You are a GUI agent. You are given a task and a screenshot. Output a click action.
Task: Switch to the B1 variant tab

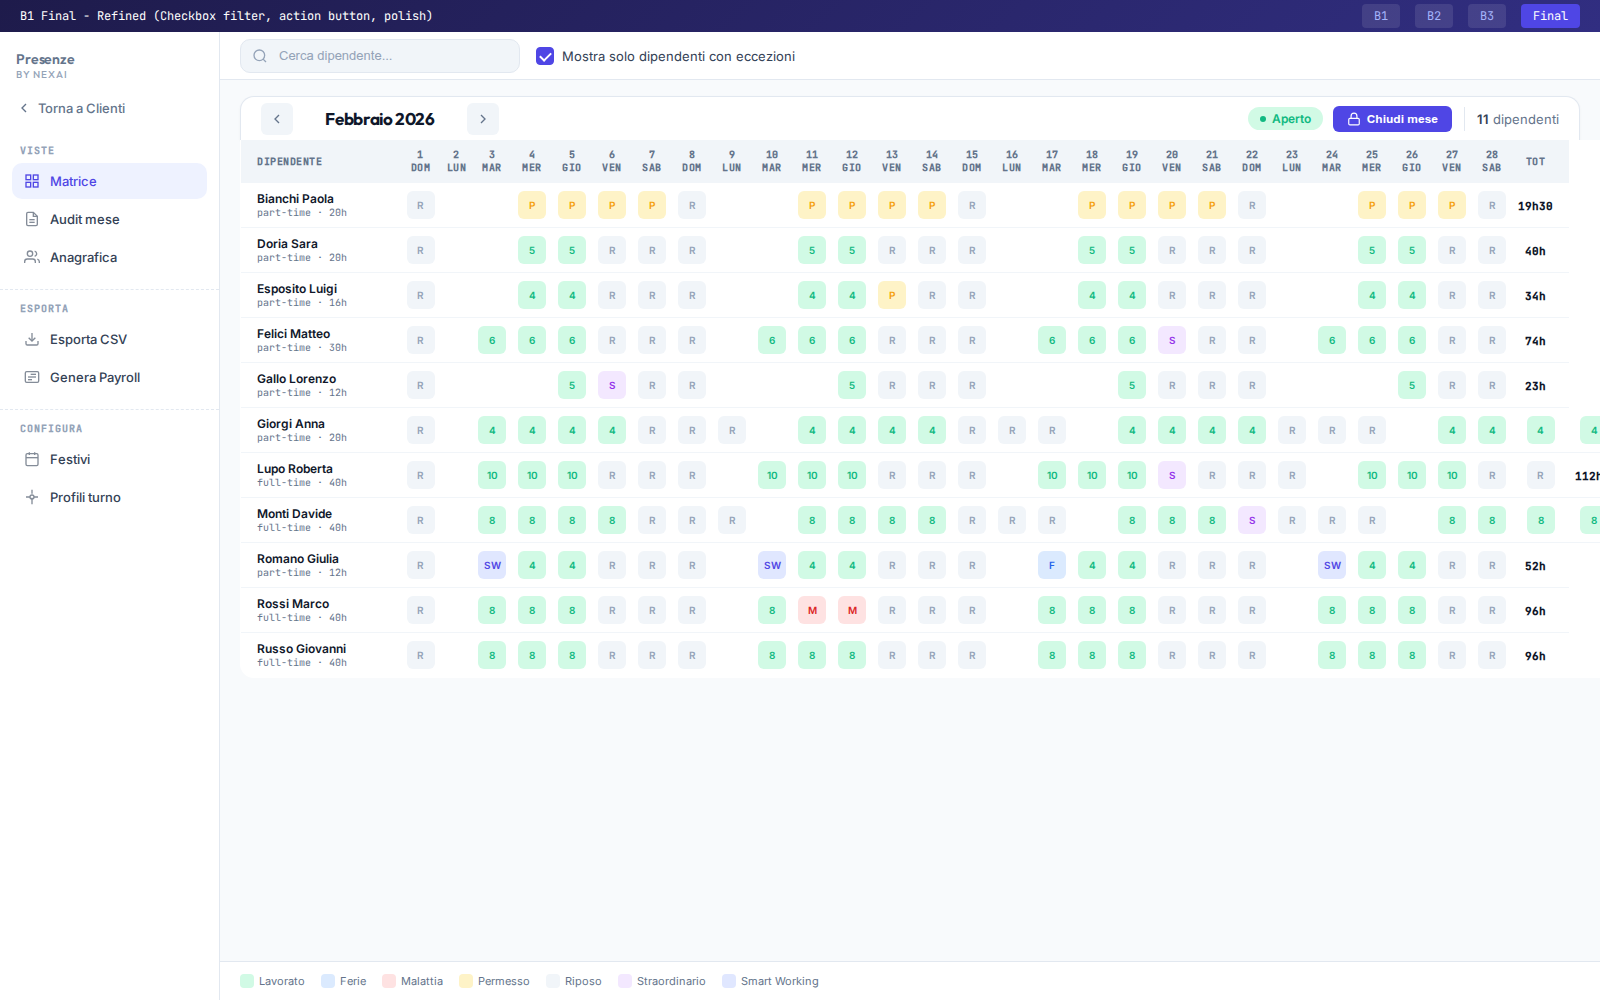(x=1381, y=16)
